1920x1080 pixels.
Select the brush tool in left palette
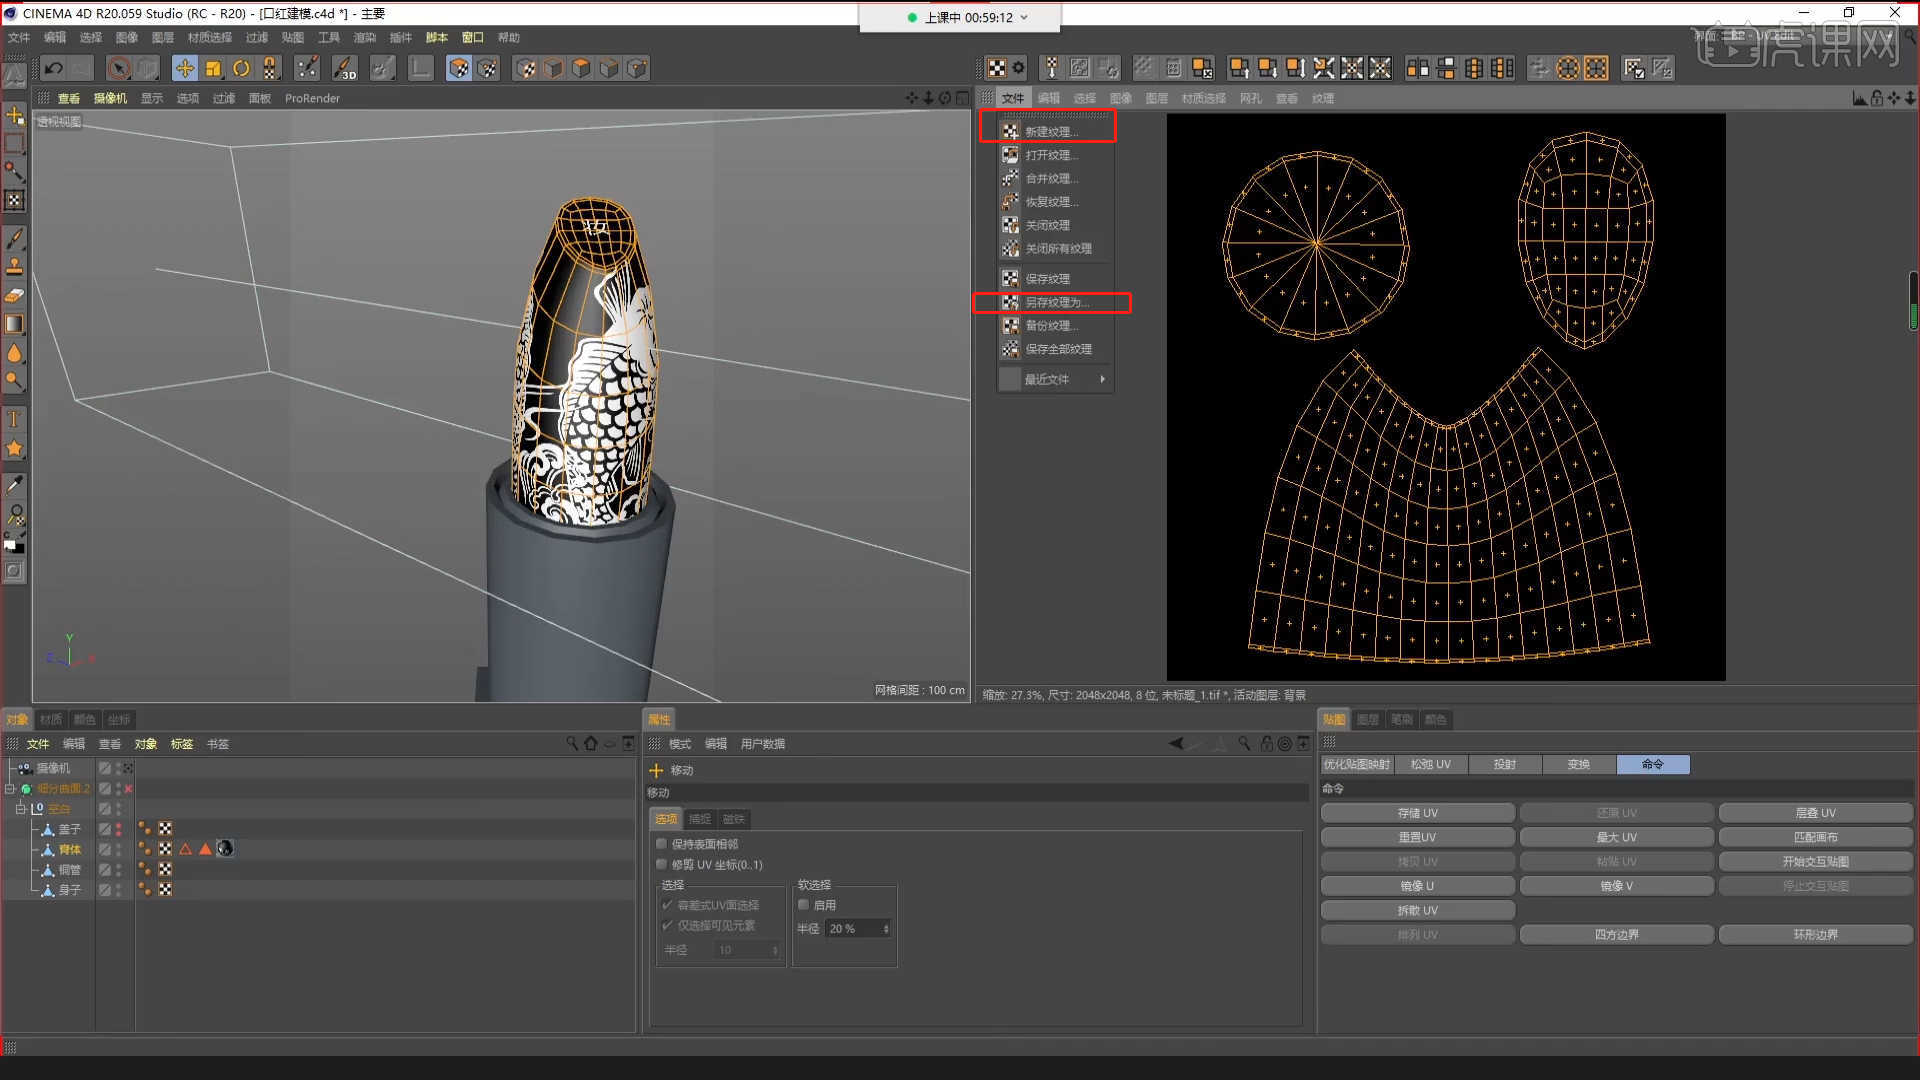[14, 239]
